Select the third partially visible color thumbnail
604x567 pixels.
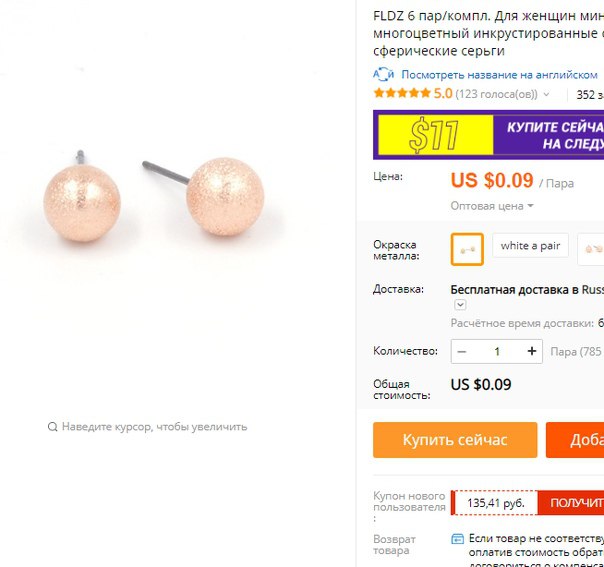[591, 250]
